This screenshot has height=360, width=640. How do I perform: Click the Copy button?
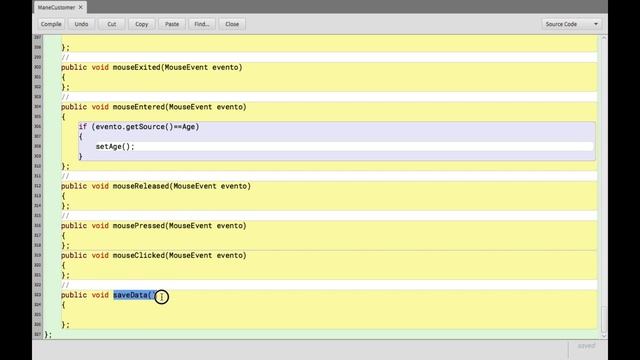(142, 24)
